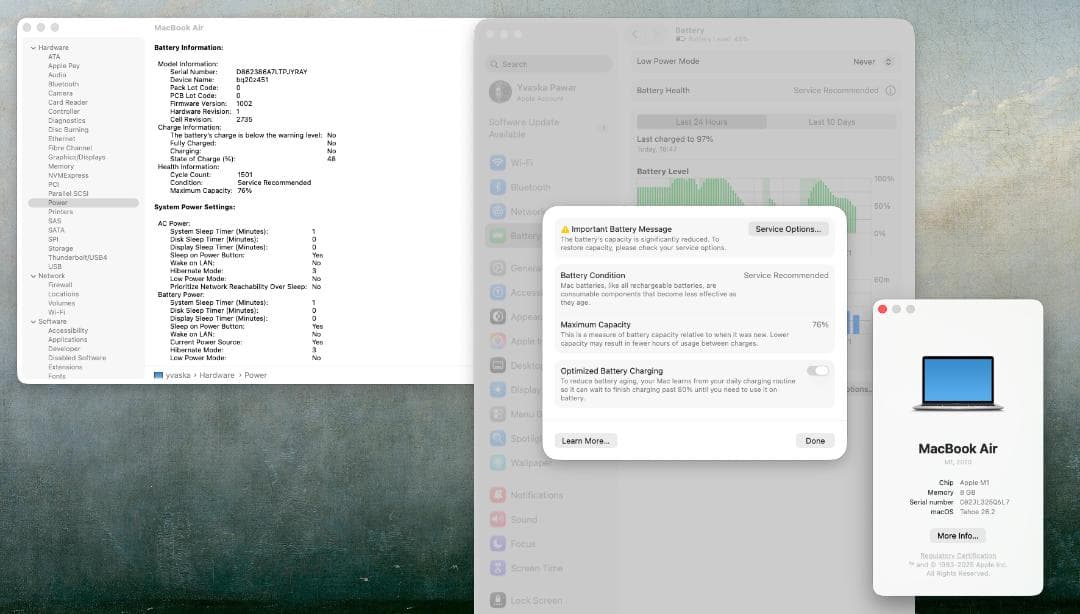1080x614 pixels.
Task: Open Spotlight icon in System Settings sidebar
Action: coord(498,438)
